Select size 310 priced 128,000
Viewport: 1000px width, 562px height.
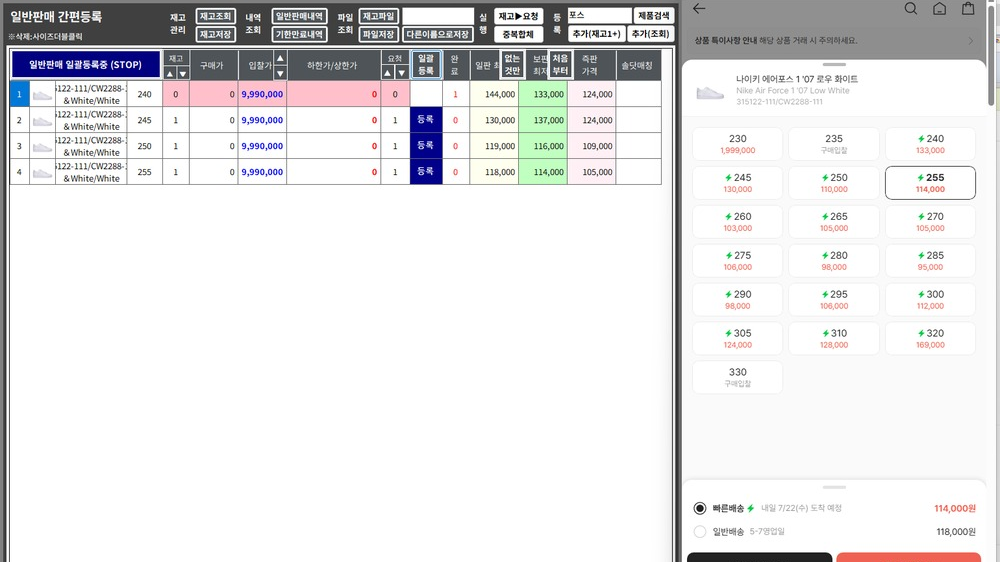click(834, 339)
